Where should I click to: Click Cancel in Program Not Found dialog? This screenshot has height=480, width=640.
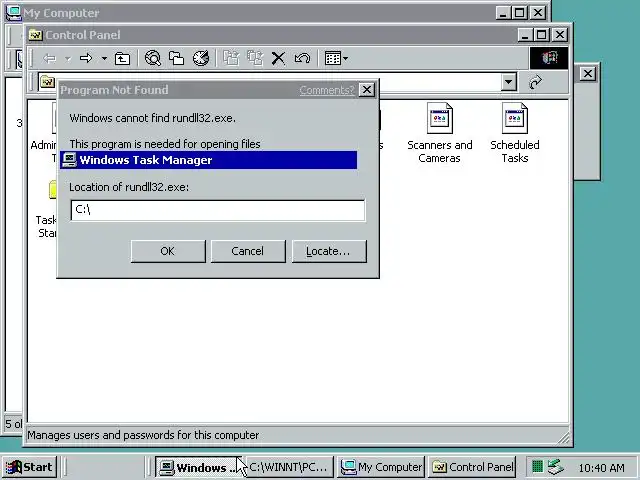click(x=248, y=251)
